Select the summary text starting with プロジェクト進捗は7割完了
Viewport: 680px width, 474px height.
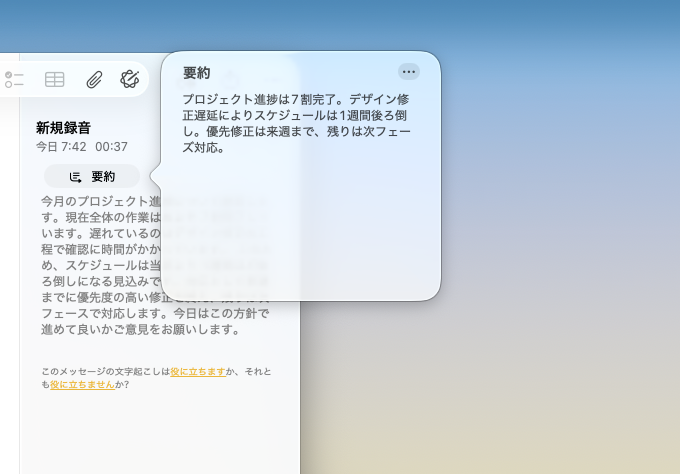[x=296, y=124]
